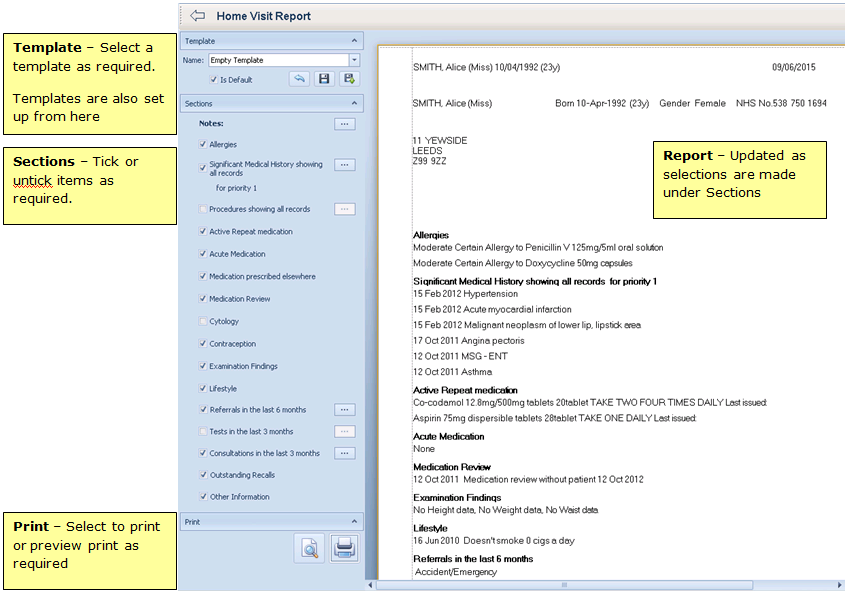Collapse the Sections panel
This screenshot has height=591, width=845.
[354, 103]
